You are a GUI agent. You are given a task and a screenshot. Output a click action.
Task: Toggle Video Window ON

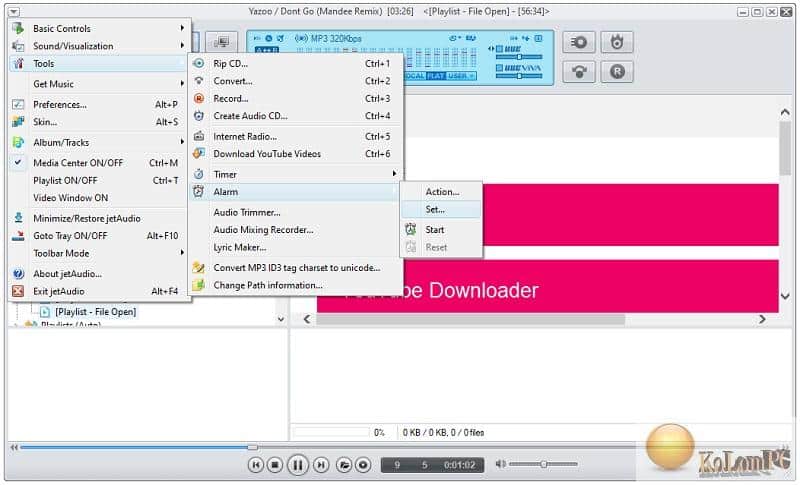(99, 198)
